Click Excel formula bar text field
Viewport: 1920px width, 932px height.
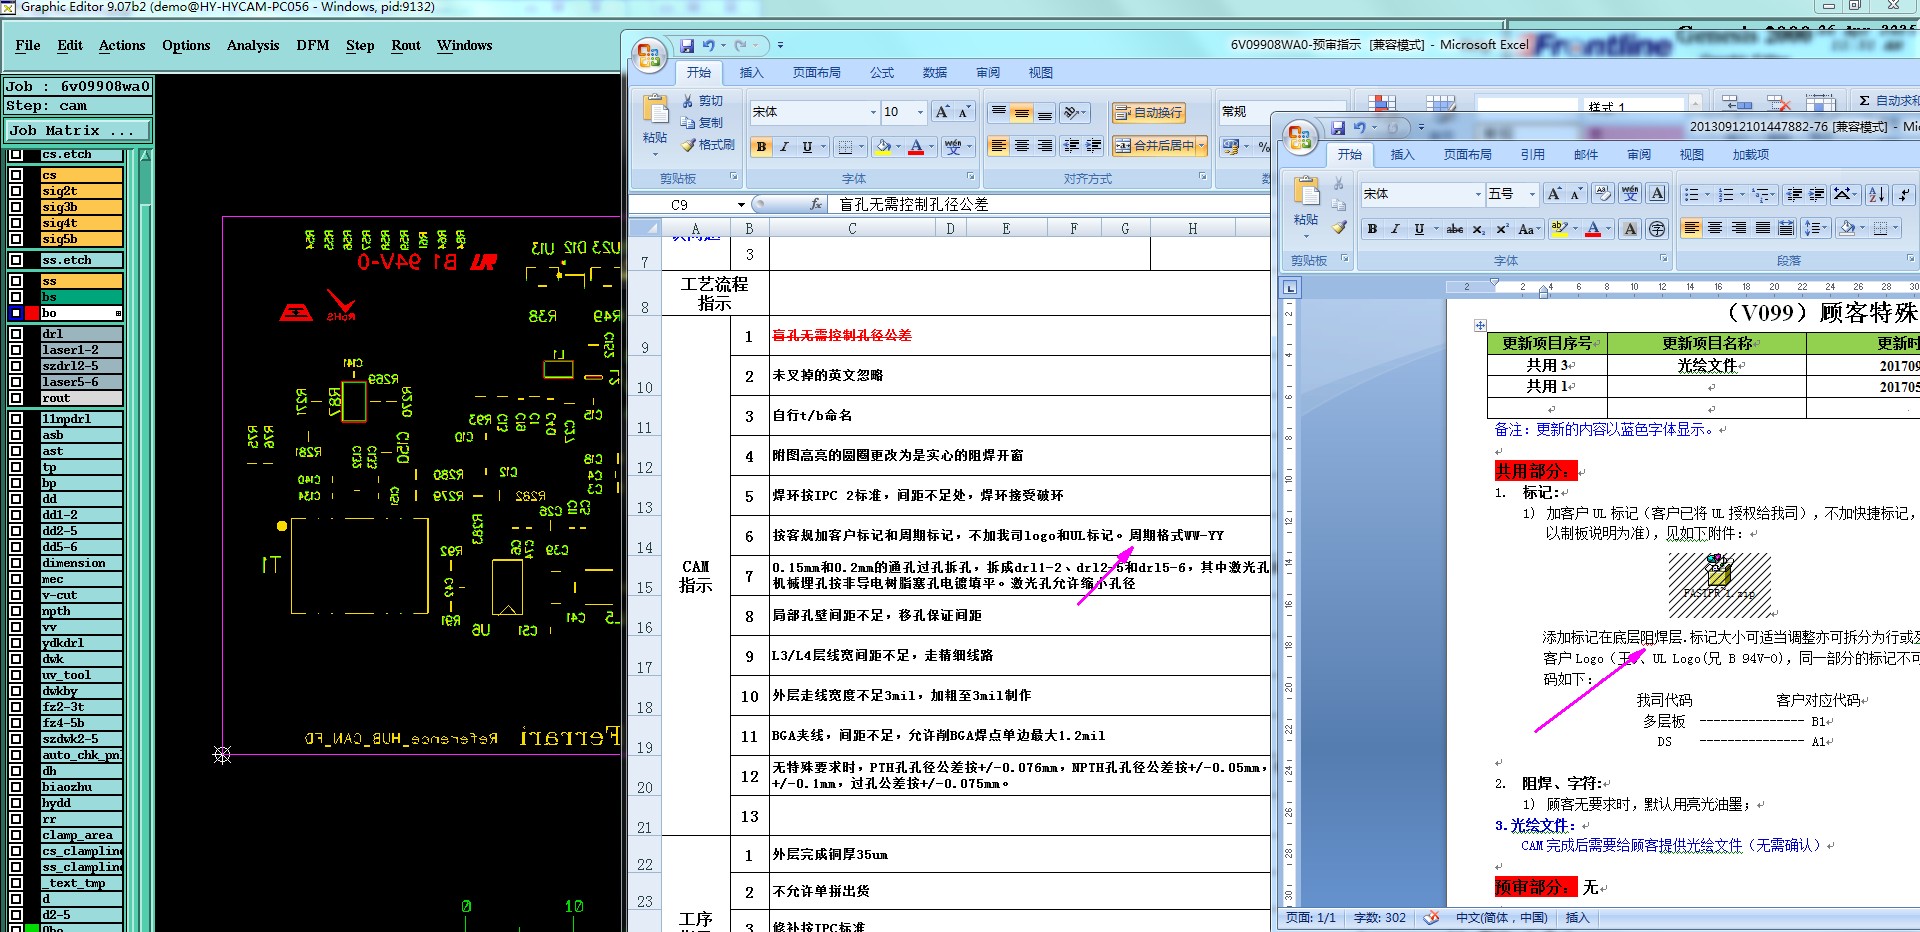click(x=1050, y=204)
